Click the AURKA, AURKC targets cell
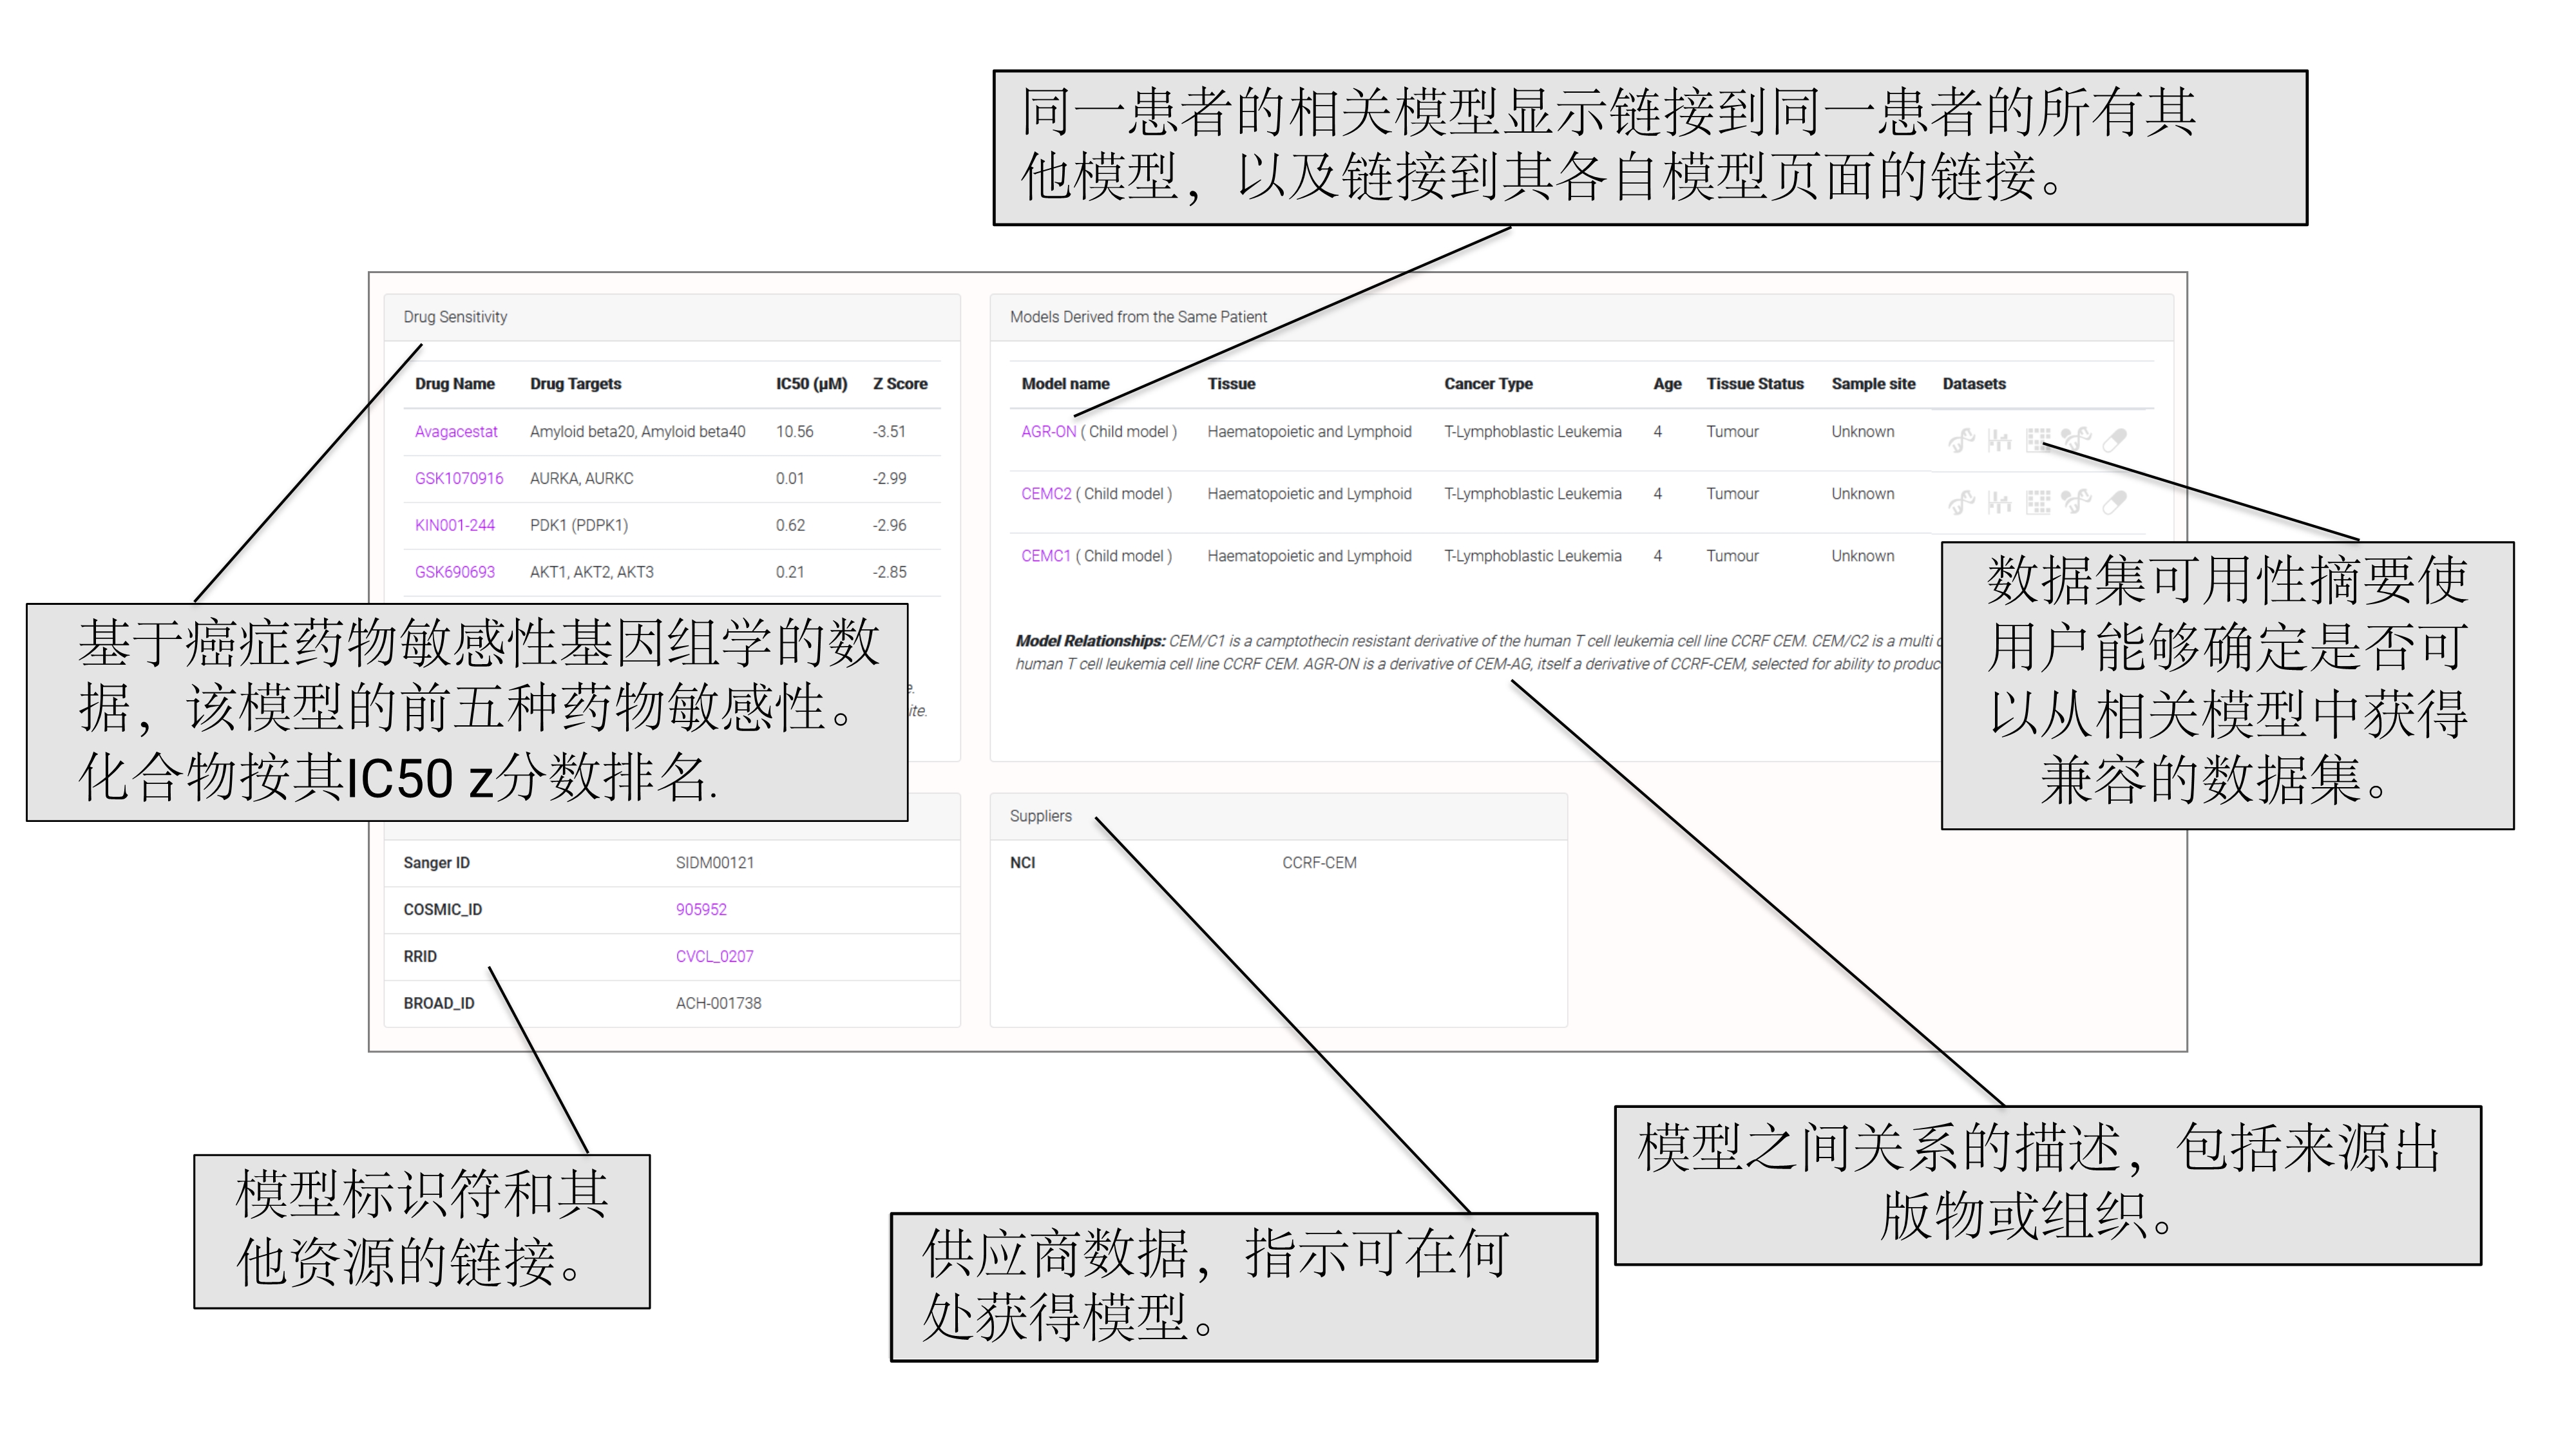2576x1448 pixels. (581, 479)
